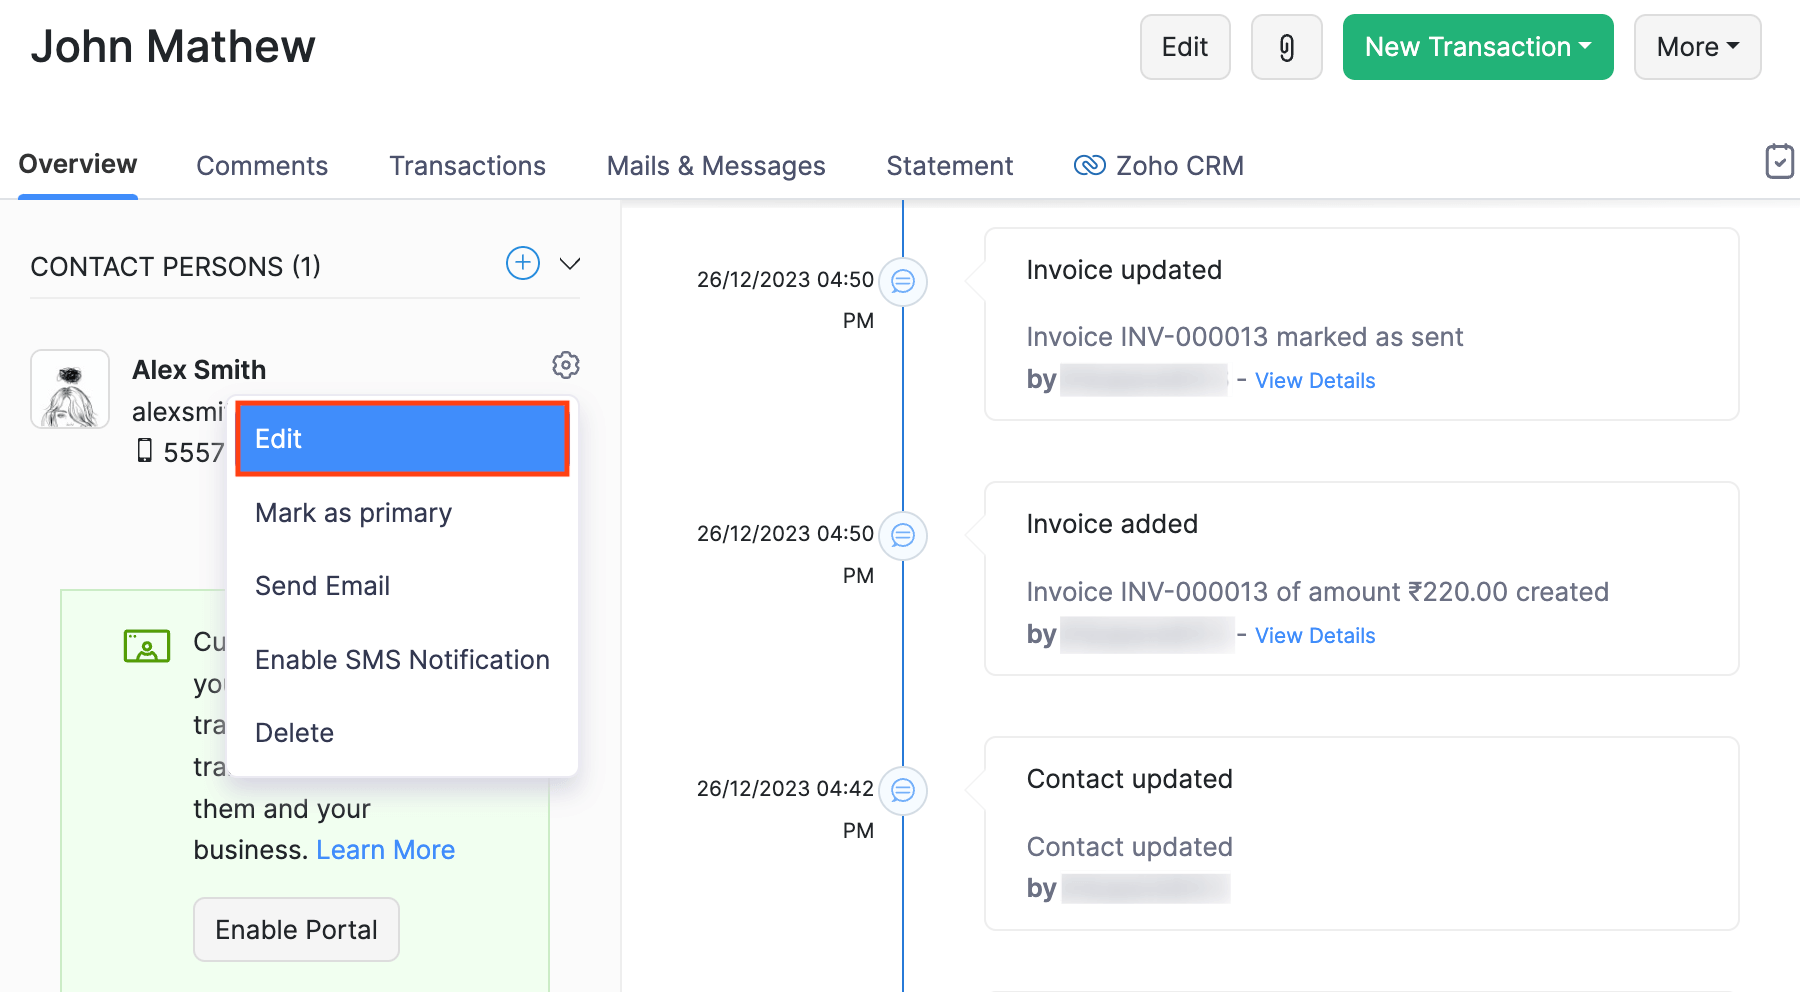Image resolution: width=1800 pixels, height=992 pixels.
Task: View Details of invoice INV-000013 creation
Action: coord(1314,635)
